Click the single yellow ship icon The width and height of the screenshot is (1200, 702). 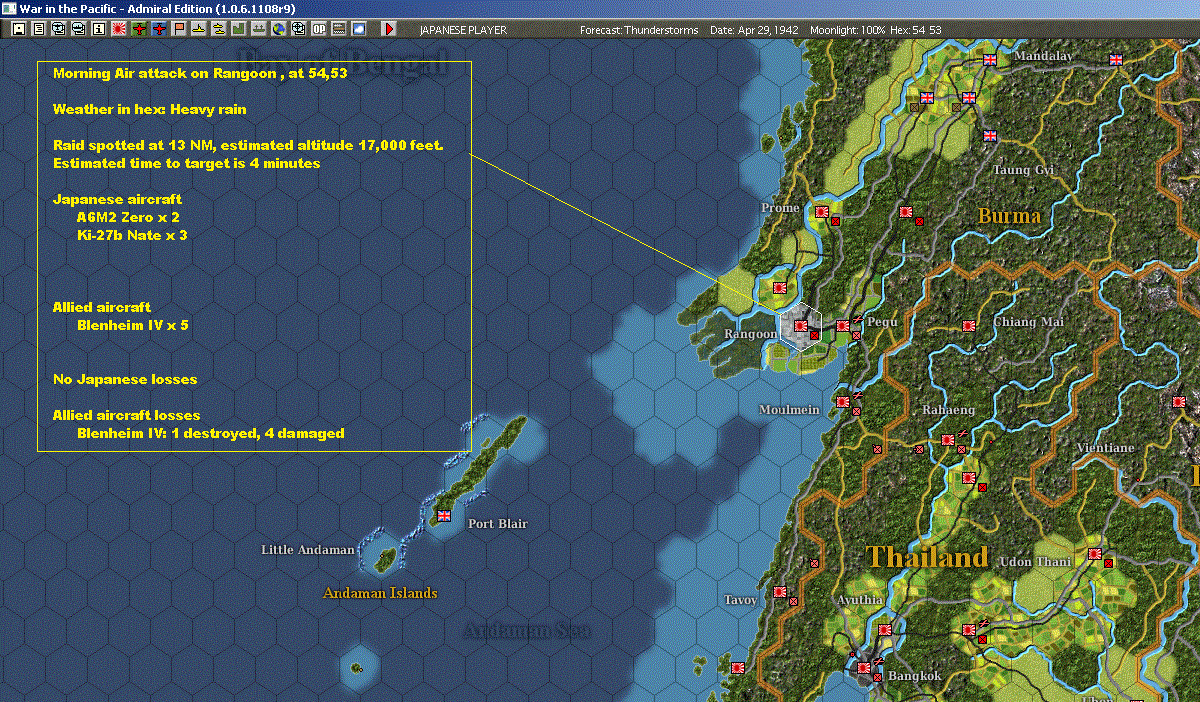[x=198, y=29]
